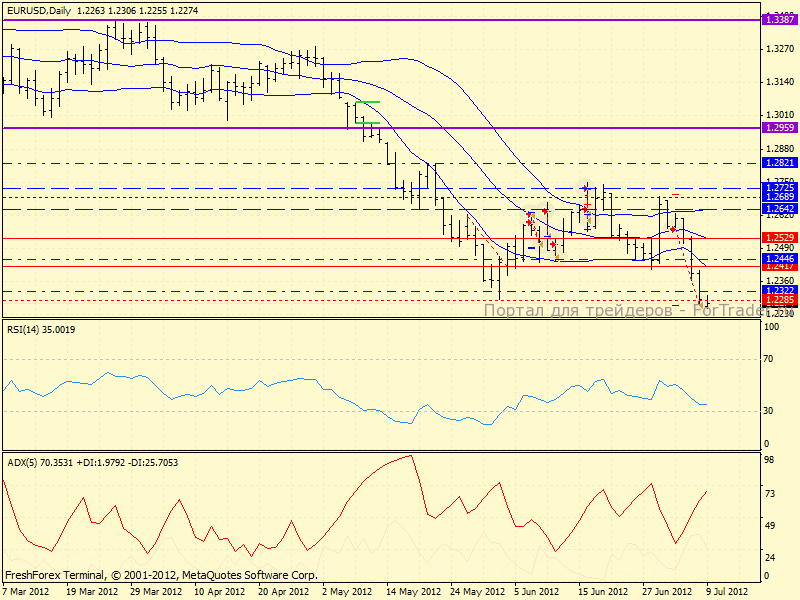The width and height of the screenshot is (800, 600).
Task: Click the 1.2446 price level tag
Action: pos(777,257)
